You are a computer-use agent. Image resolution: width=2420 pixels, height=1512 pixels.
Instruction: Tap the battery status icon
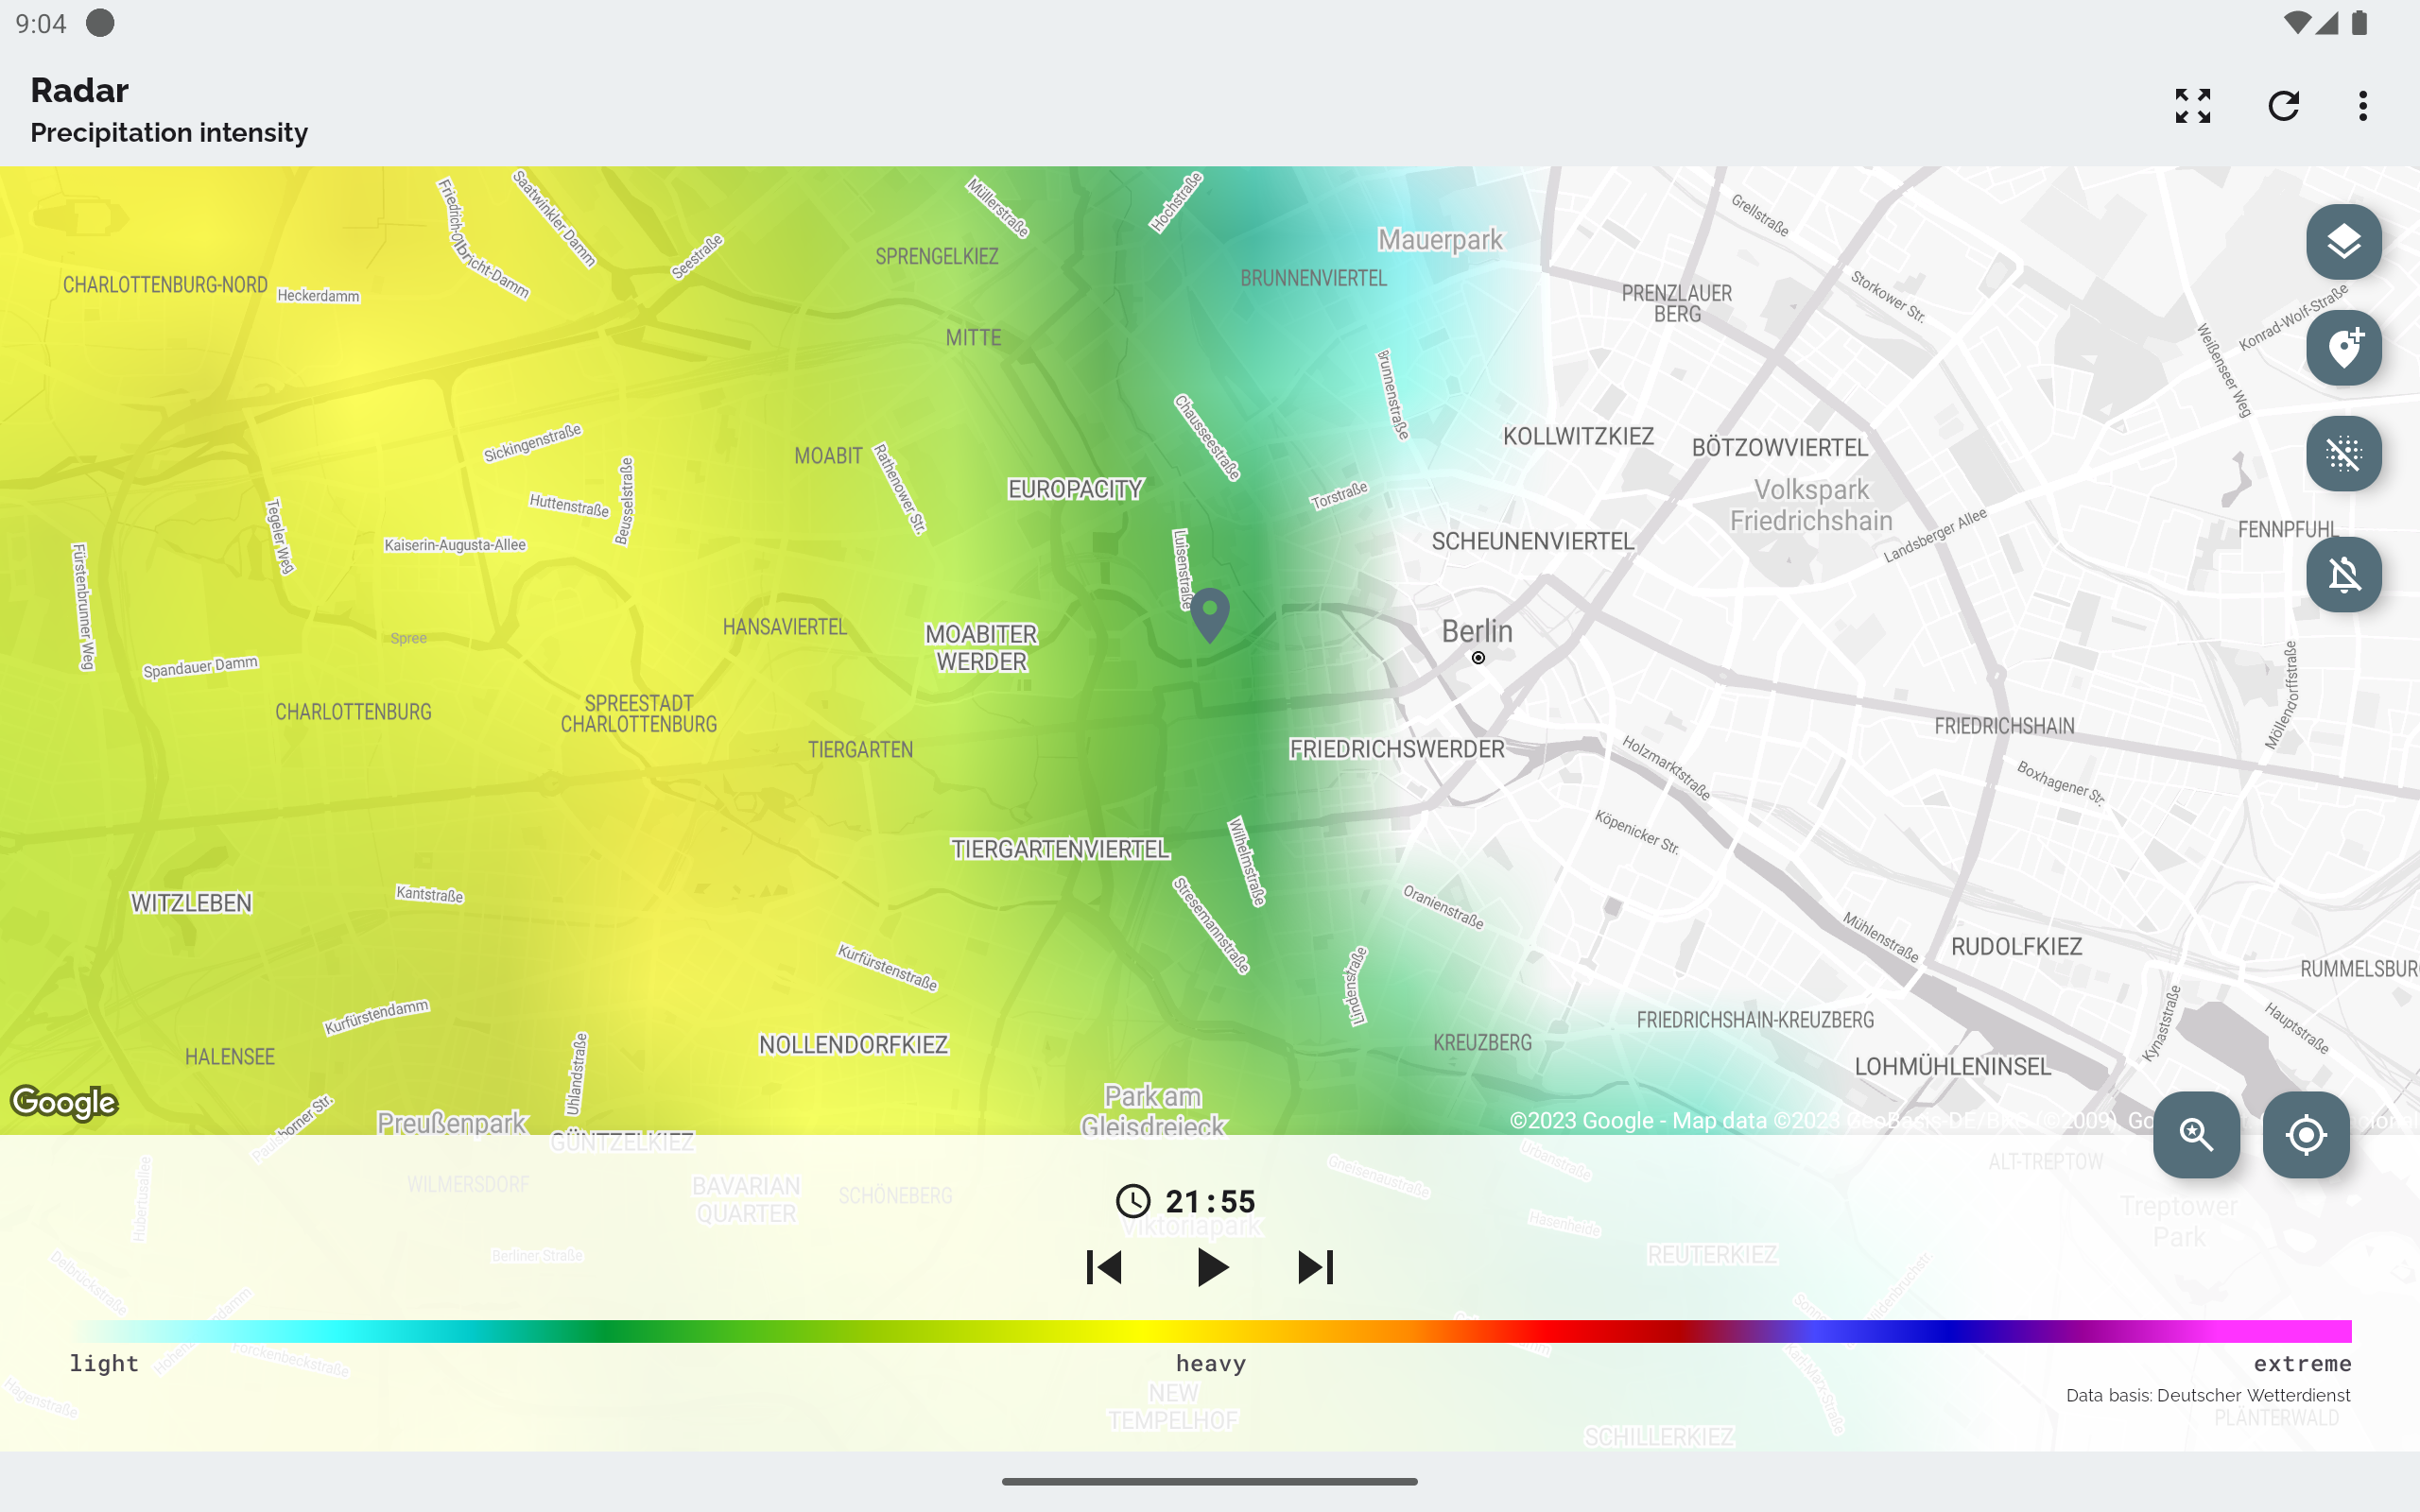pos(2360,23)
